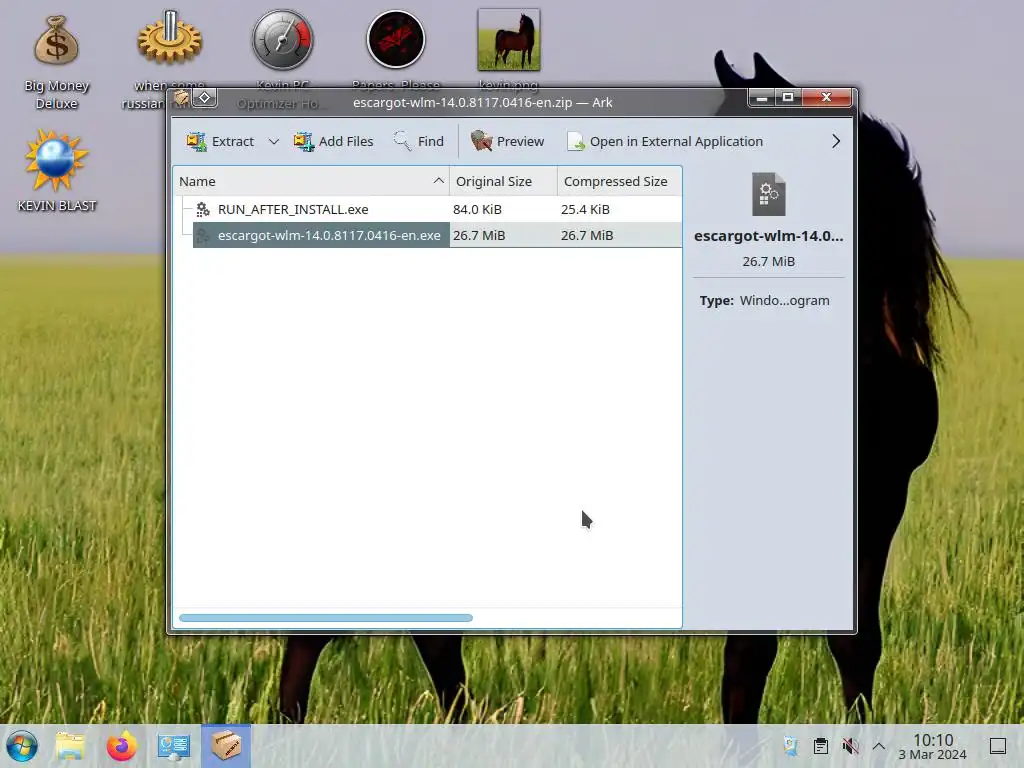Open the system settings taskbar icon

point(174,746)
